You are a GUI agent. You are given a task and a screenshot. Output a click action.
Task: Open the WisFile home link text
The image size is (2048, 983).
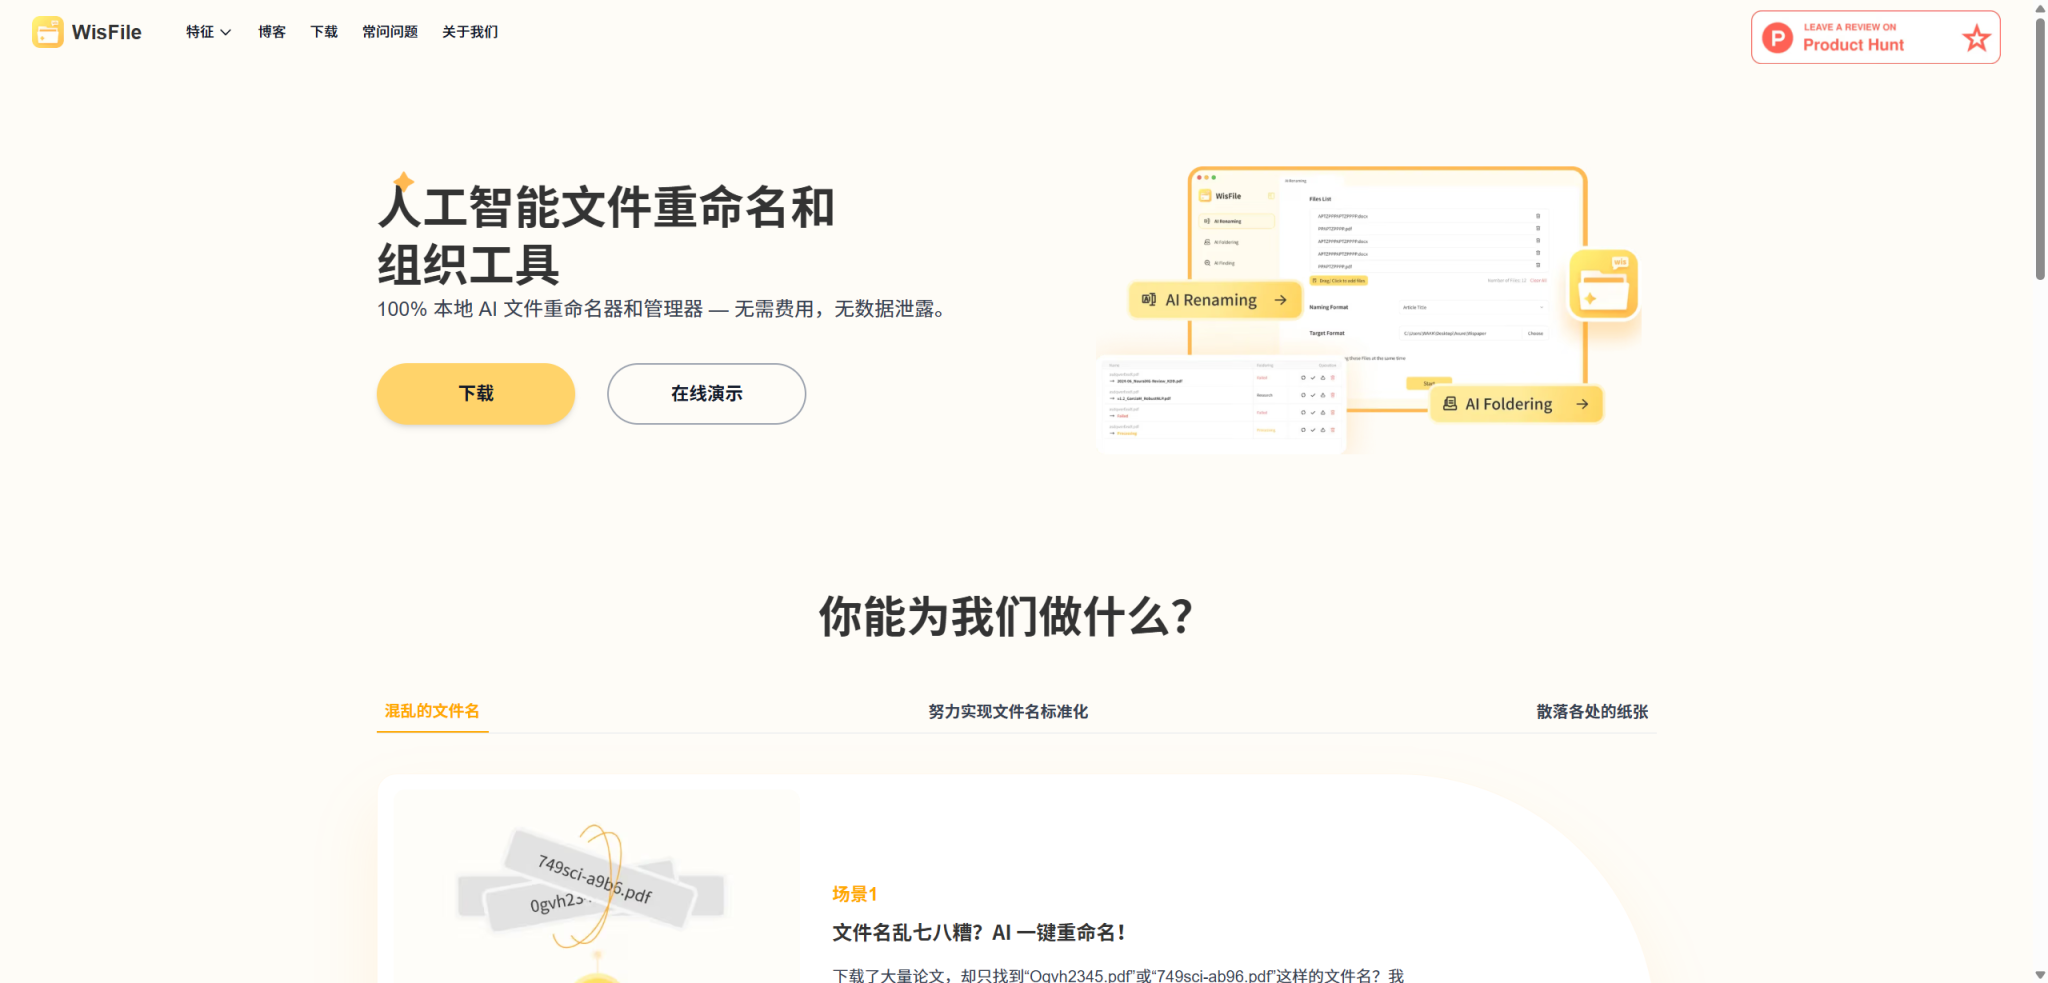point(106,32)
